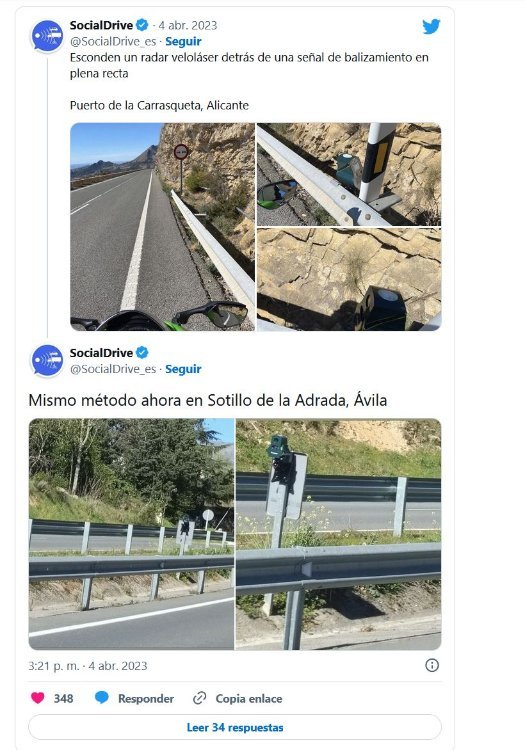This screenshot has width=525, height=750.
Task: Follow SocialDrive via top Seguir link
Action: (183, 42)
